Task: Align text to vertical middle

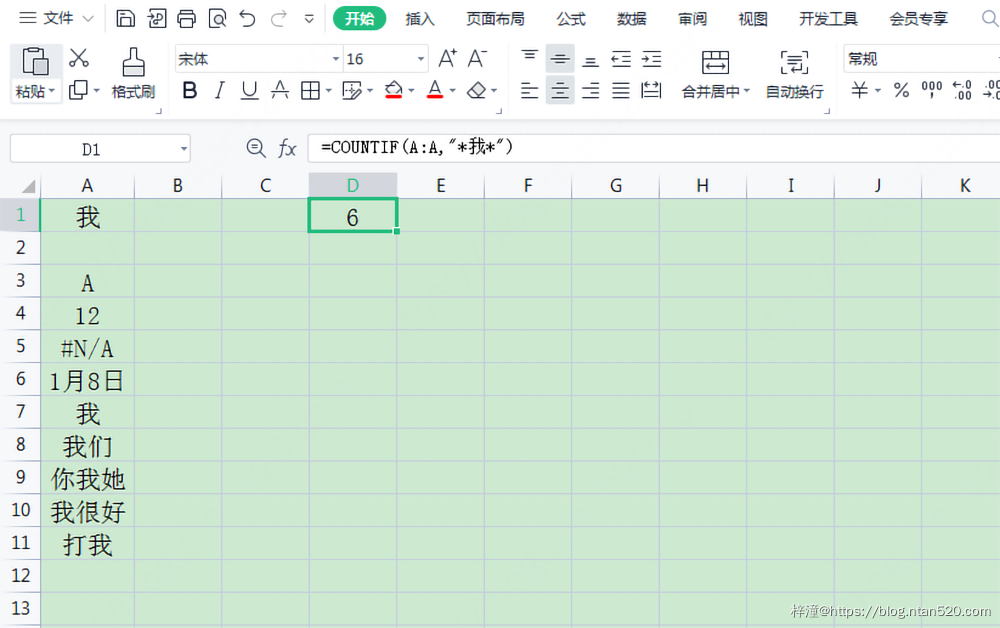Action: tap(560, 59)
